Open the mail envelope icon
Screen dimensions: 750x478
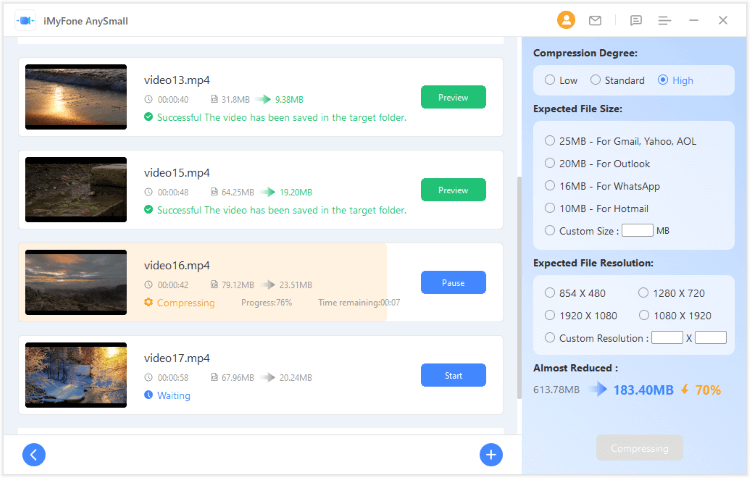click(595, 21)
